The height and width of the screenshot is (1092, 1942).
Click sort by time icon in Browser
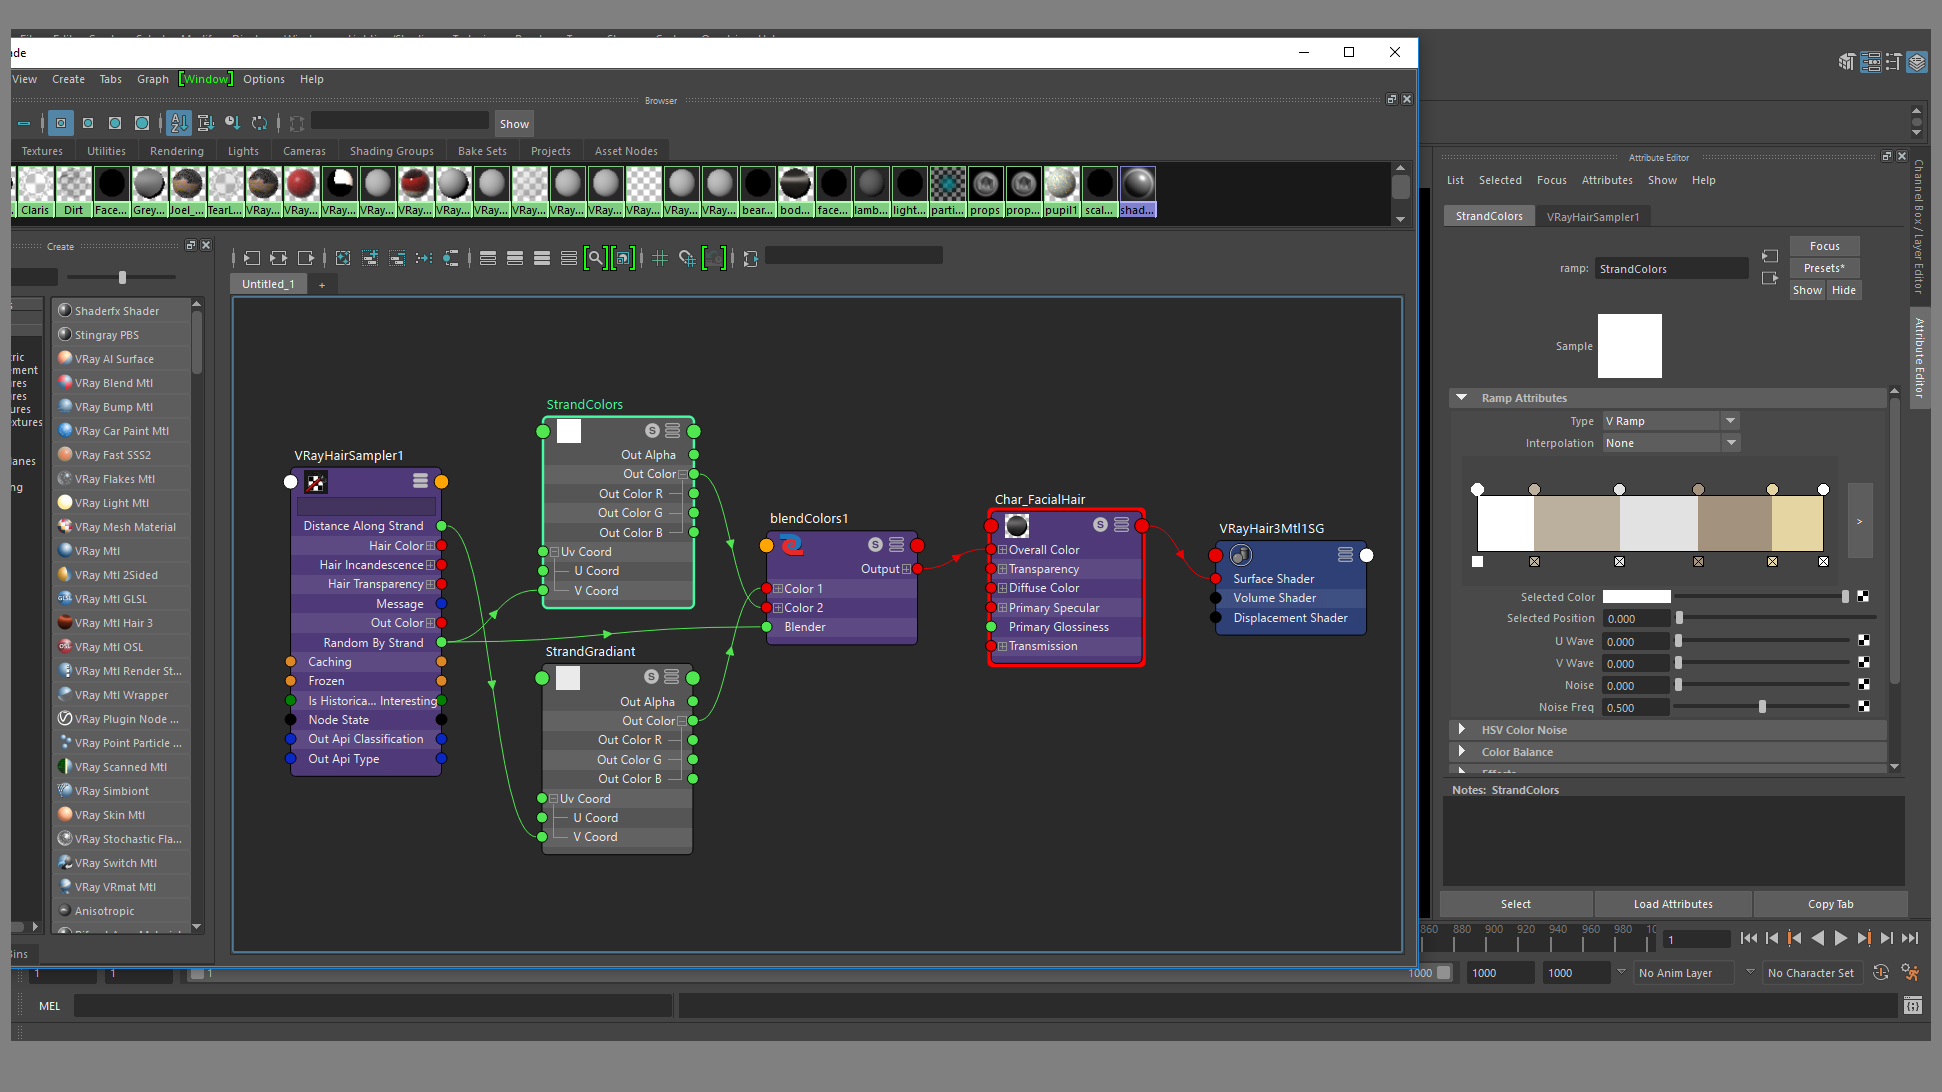[x=232, y=123]
